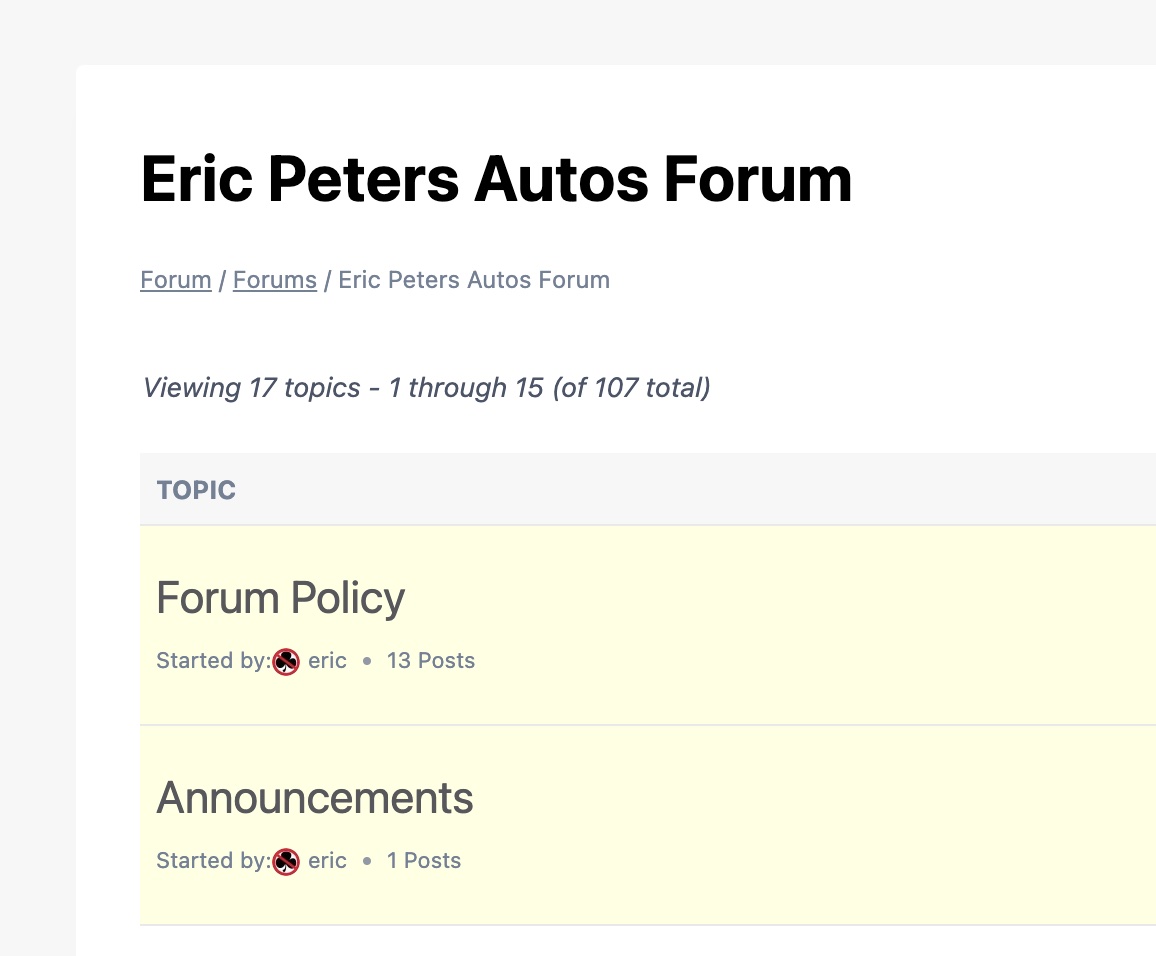Click eric's avatar icon in Forum Policy row
The width and height of the screenshot is (1156, 956).
(x=286, y=661)
